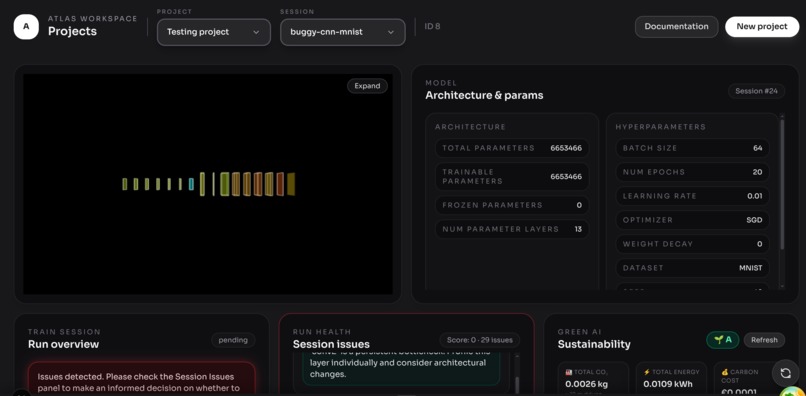Click the teal layer block in visualization

191,184
